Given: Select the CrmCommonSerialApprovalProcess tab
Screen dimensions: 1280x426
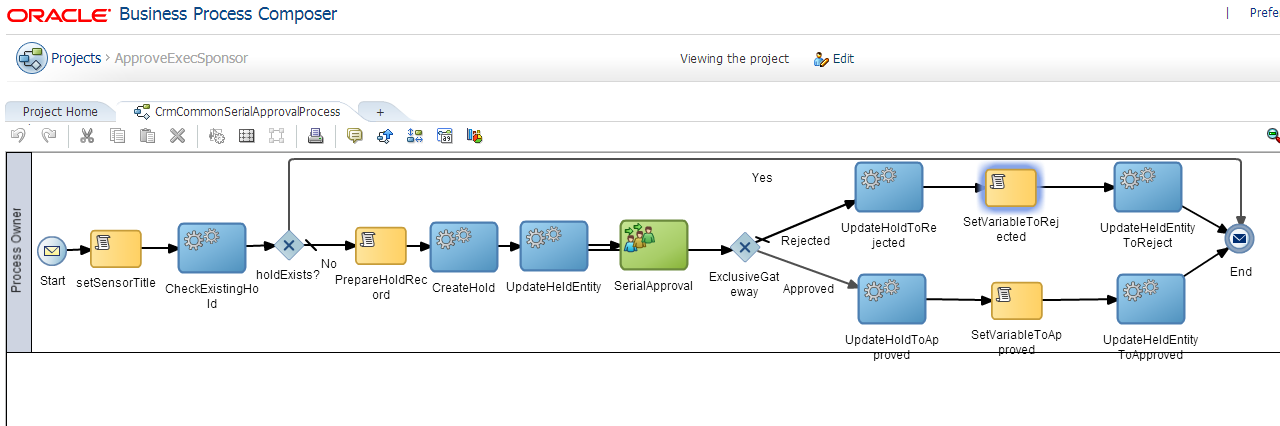Looking at the screenshot, I should [x=237, y=112].
